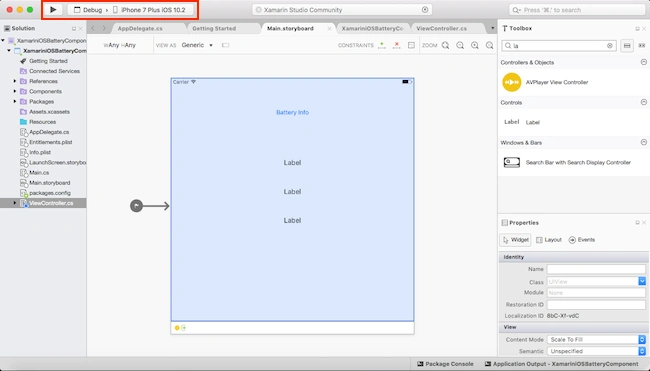Open the Events properties tab
650x371 pixels.
(582, 240)
